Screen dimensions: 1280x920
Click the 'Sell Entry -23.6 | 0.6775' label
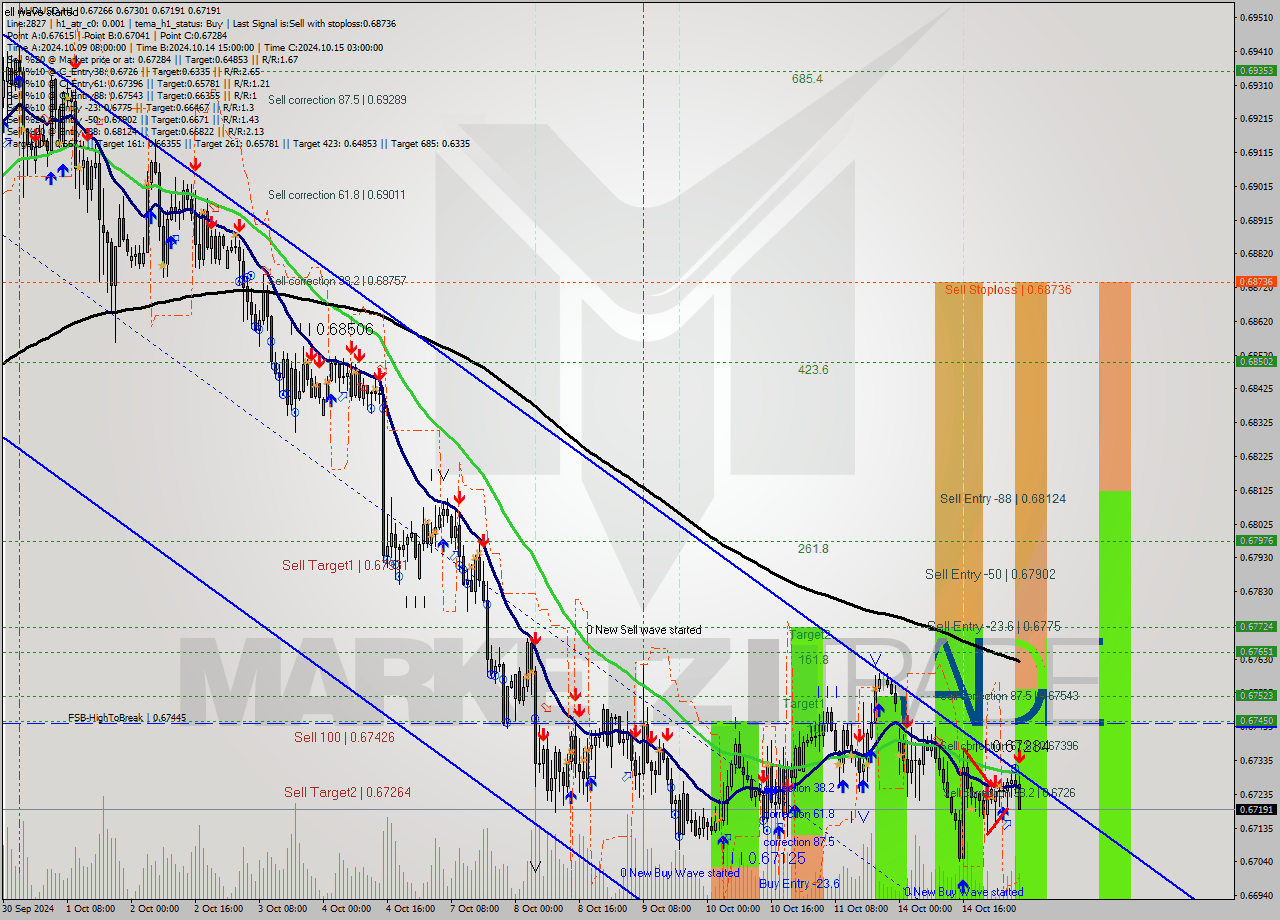[994, 626]
